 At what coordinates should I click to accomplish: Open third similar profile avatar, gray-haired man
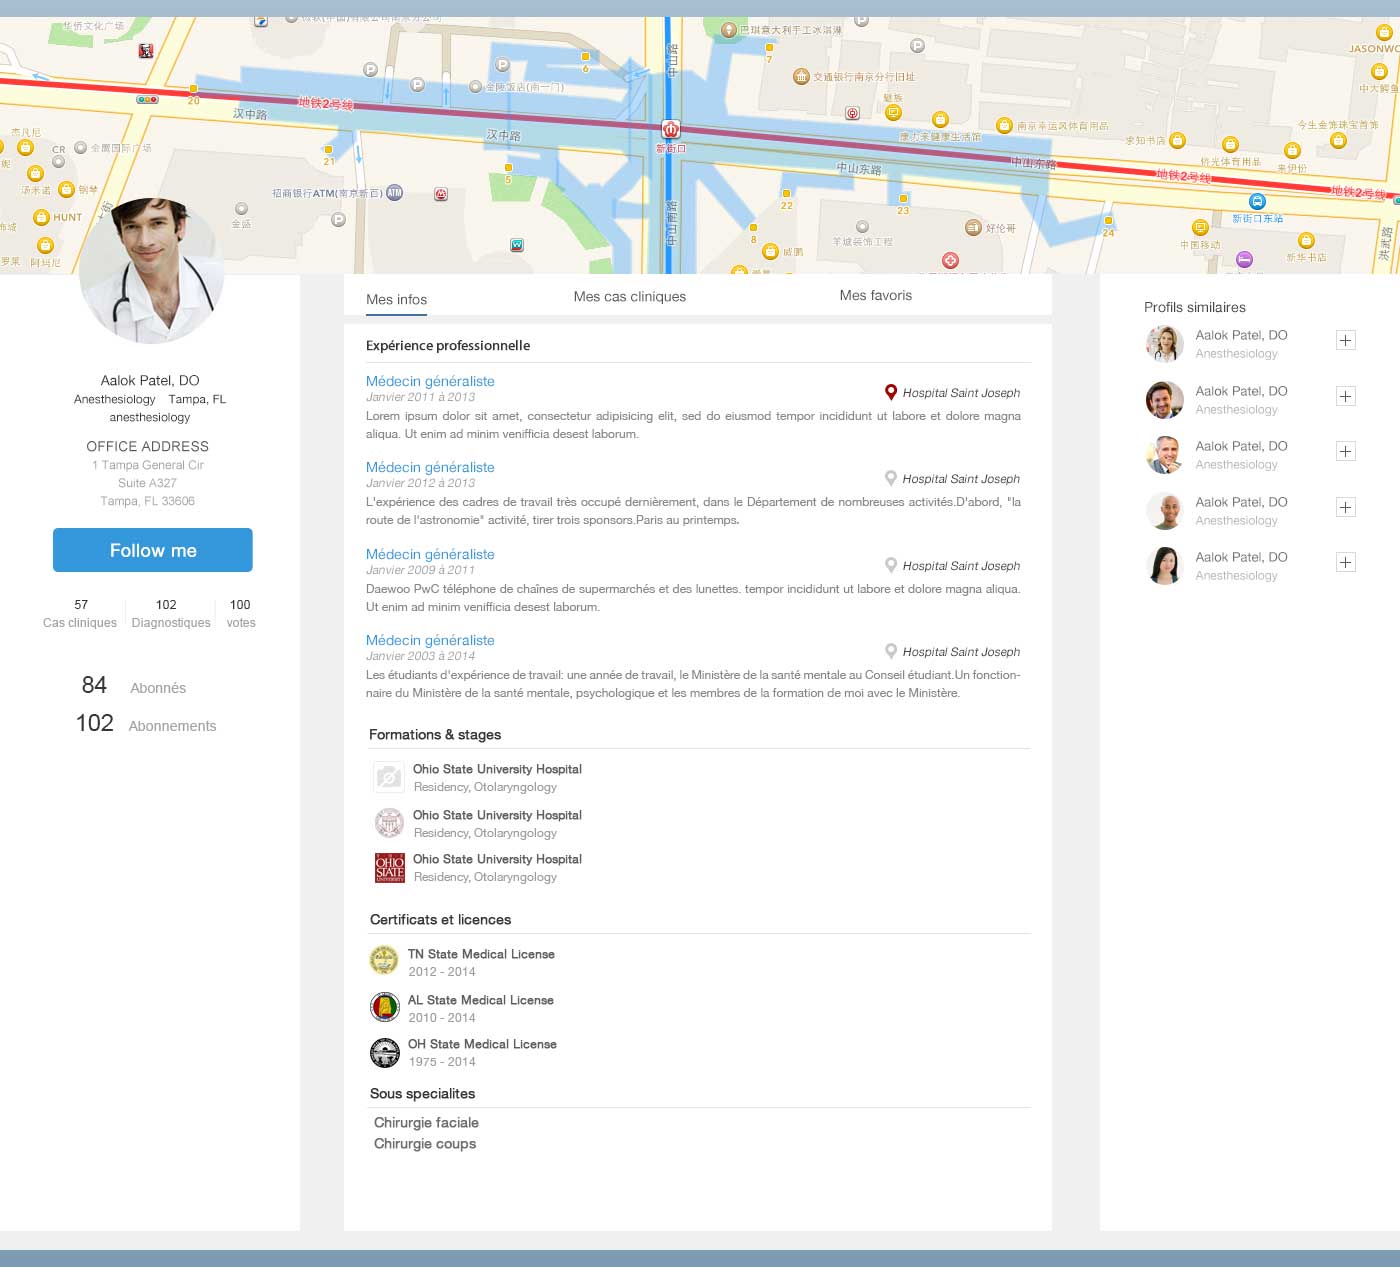point(1165,455)
